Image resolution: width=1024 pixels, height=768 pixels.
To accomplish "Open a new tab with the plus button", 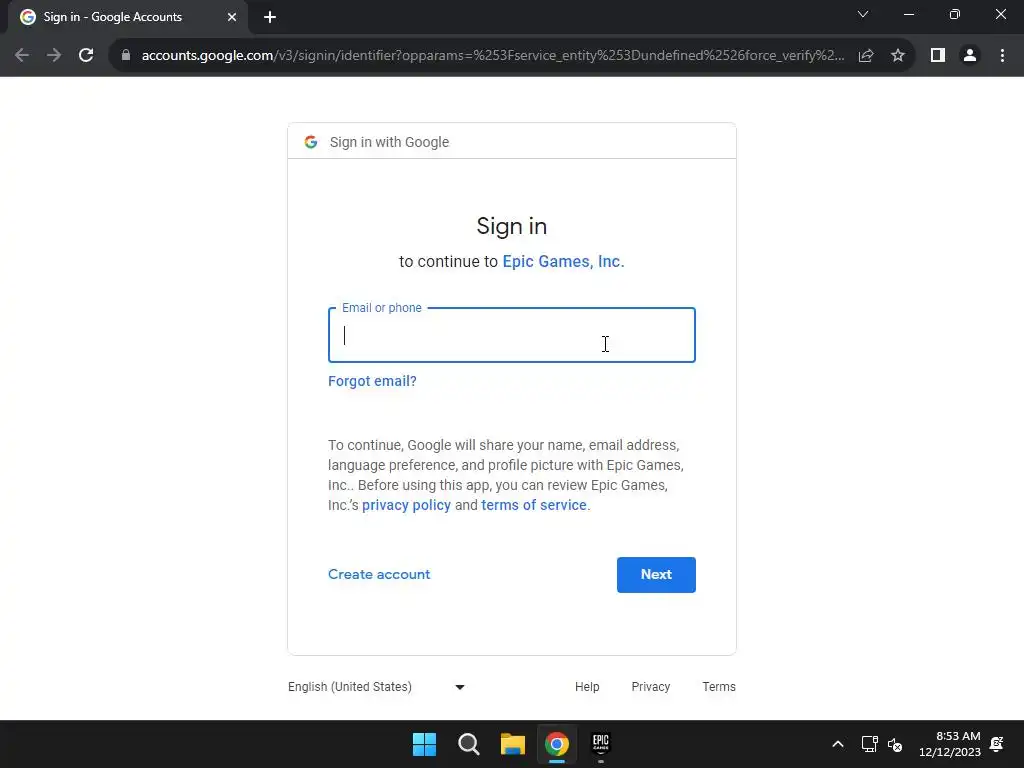I will [270, 17].
